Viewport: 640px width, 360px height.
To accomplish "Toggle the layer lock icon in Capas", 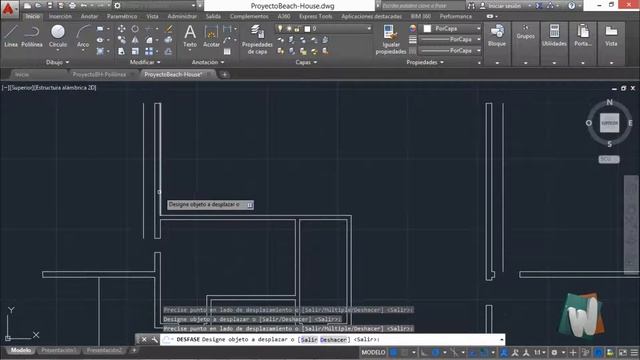I will point(298,29).
